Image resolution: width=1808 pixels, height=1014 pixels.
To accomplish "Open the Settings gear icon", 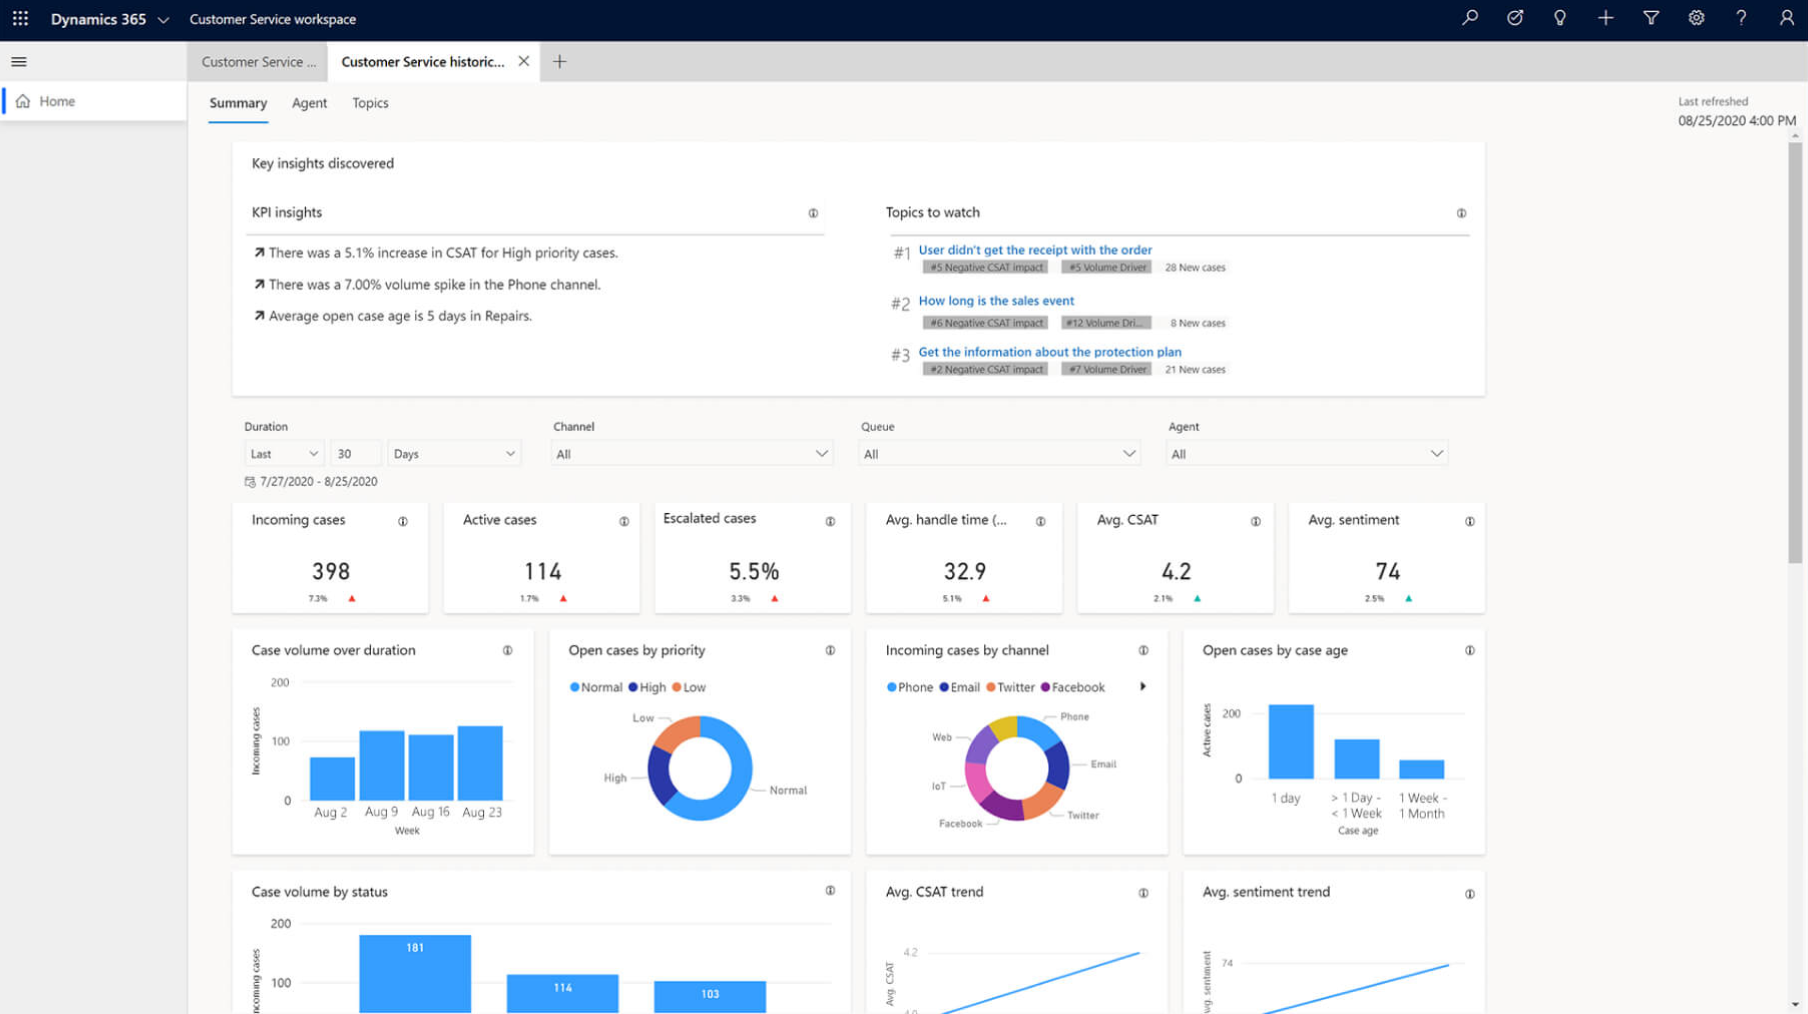I will [x=1696, y=18].
